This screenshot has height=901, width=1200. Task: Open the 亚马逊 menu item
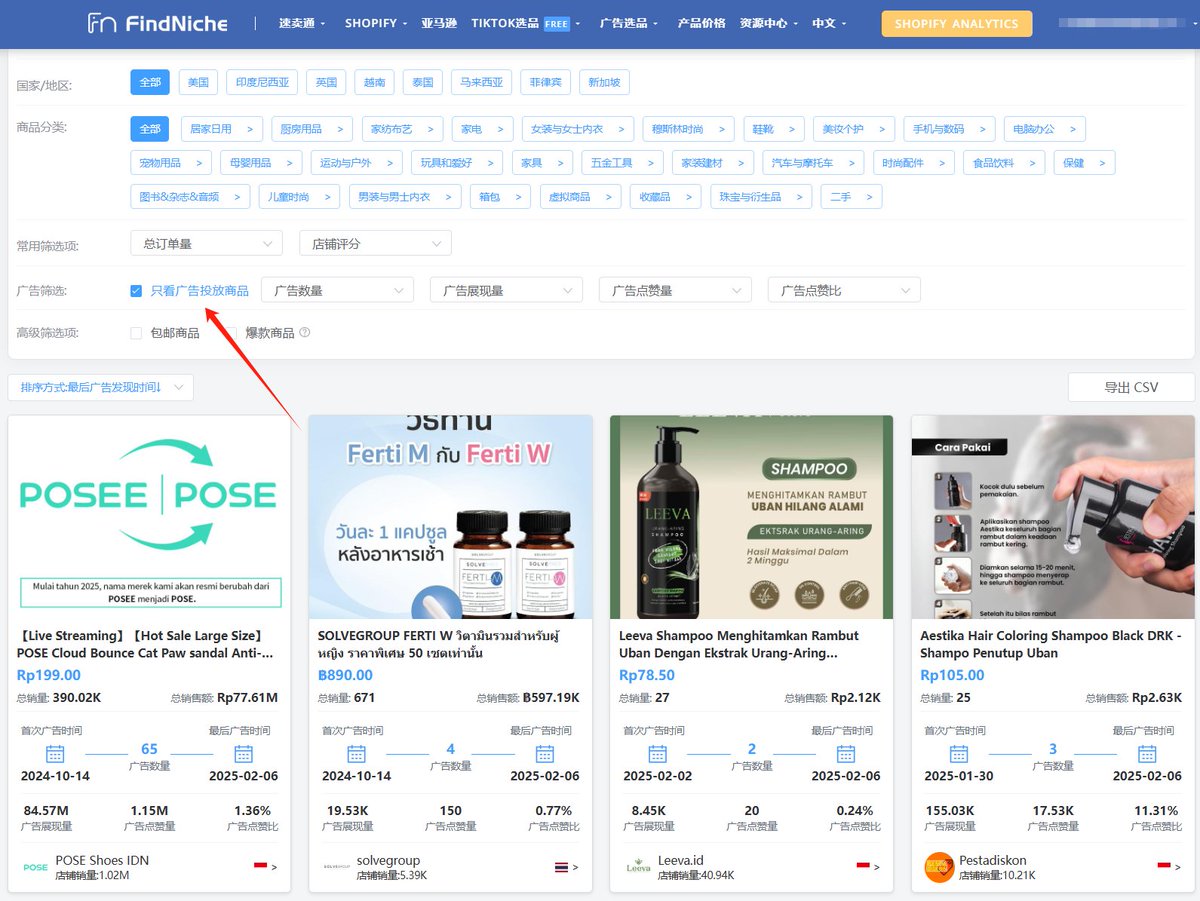438,23
